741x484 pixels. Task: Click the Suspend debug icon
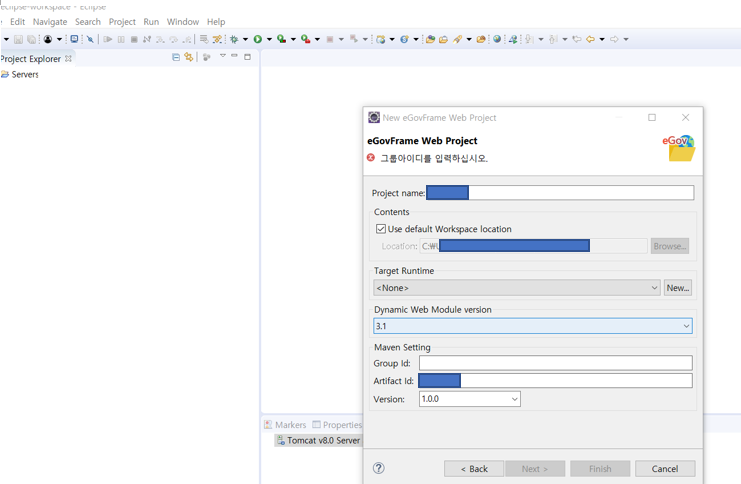[x=121, y=39]
